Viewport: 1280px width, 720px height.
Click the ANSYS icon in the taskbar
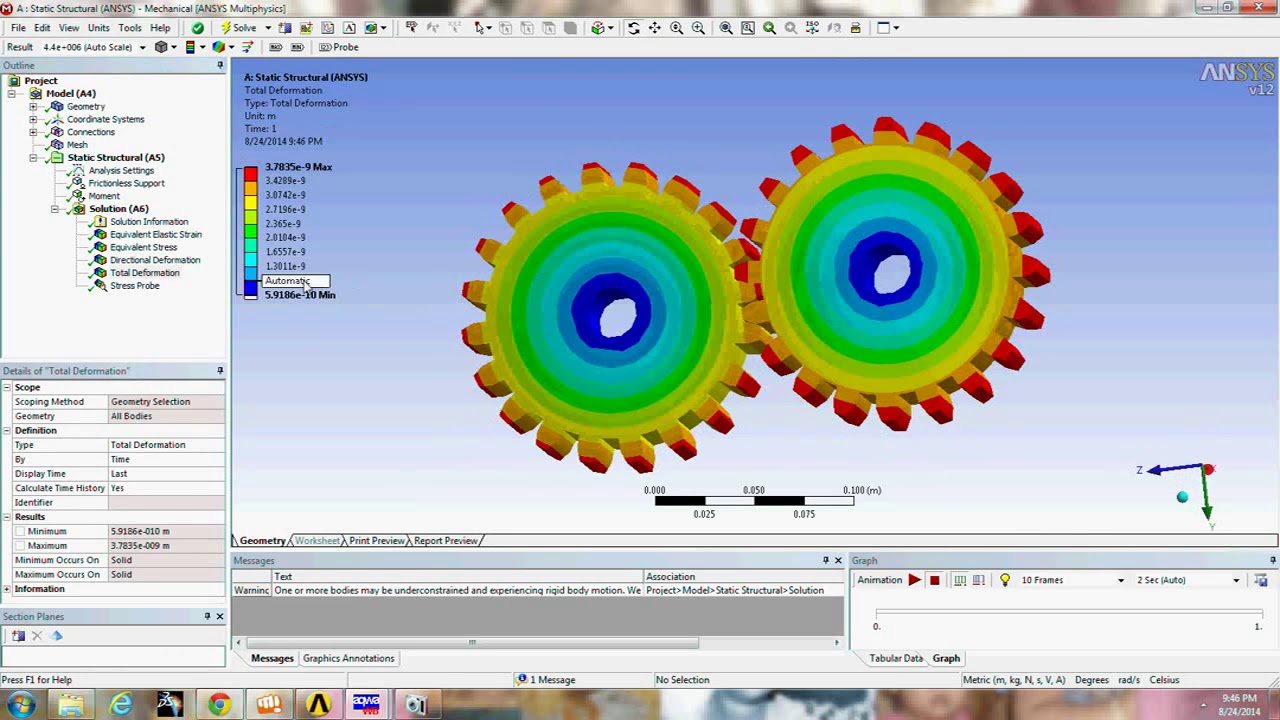(319, 705)
